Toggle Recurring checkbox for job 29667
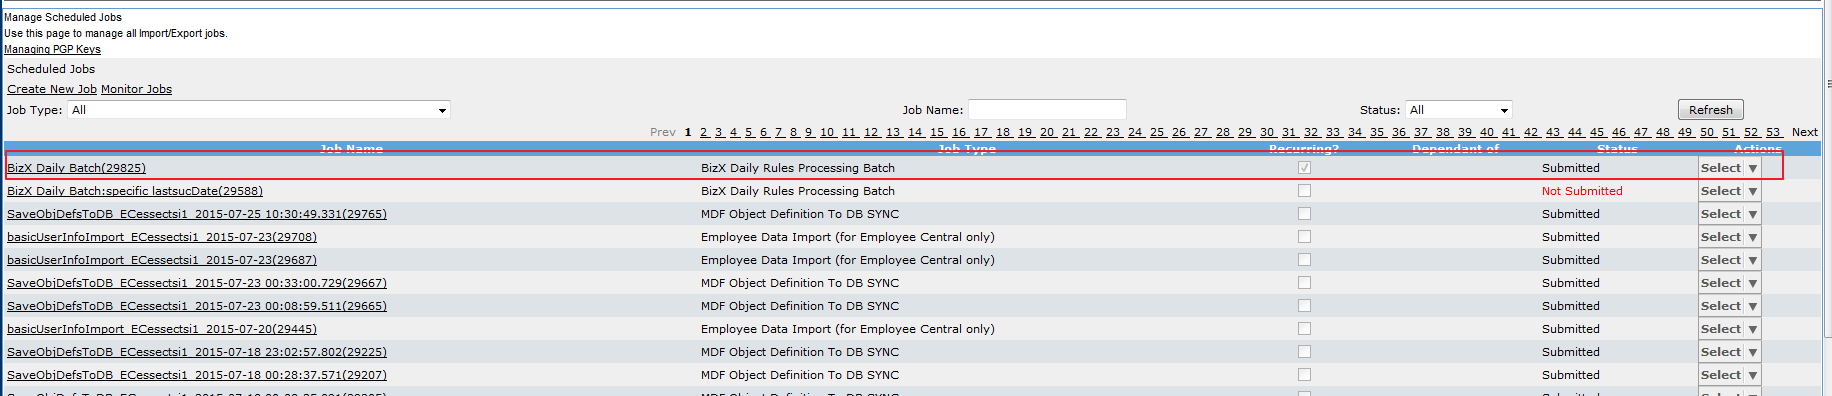This screenshot has width=1832, height=396. 1304,283
